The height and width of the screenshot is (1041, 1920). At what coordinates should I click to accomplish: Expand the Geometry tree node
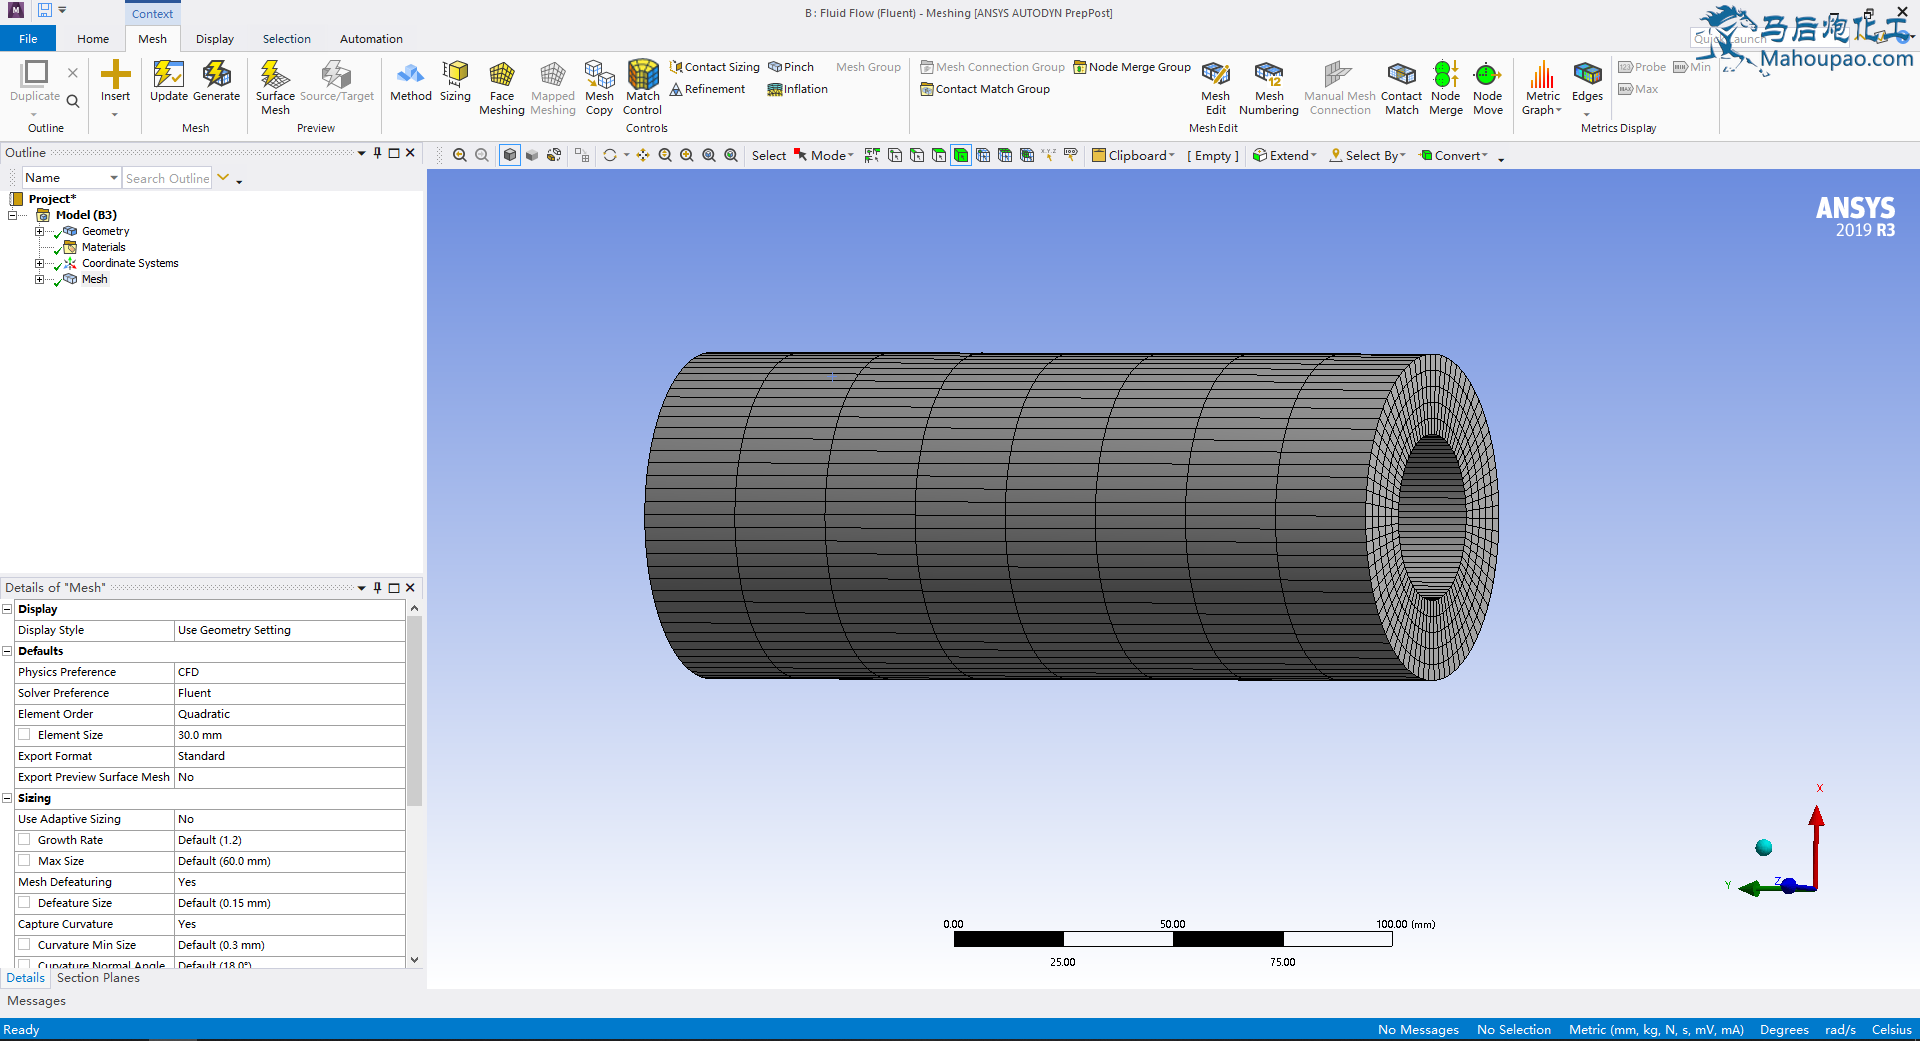[x=39, y=231]
